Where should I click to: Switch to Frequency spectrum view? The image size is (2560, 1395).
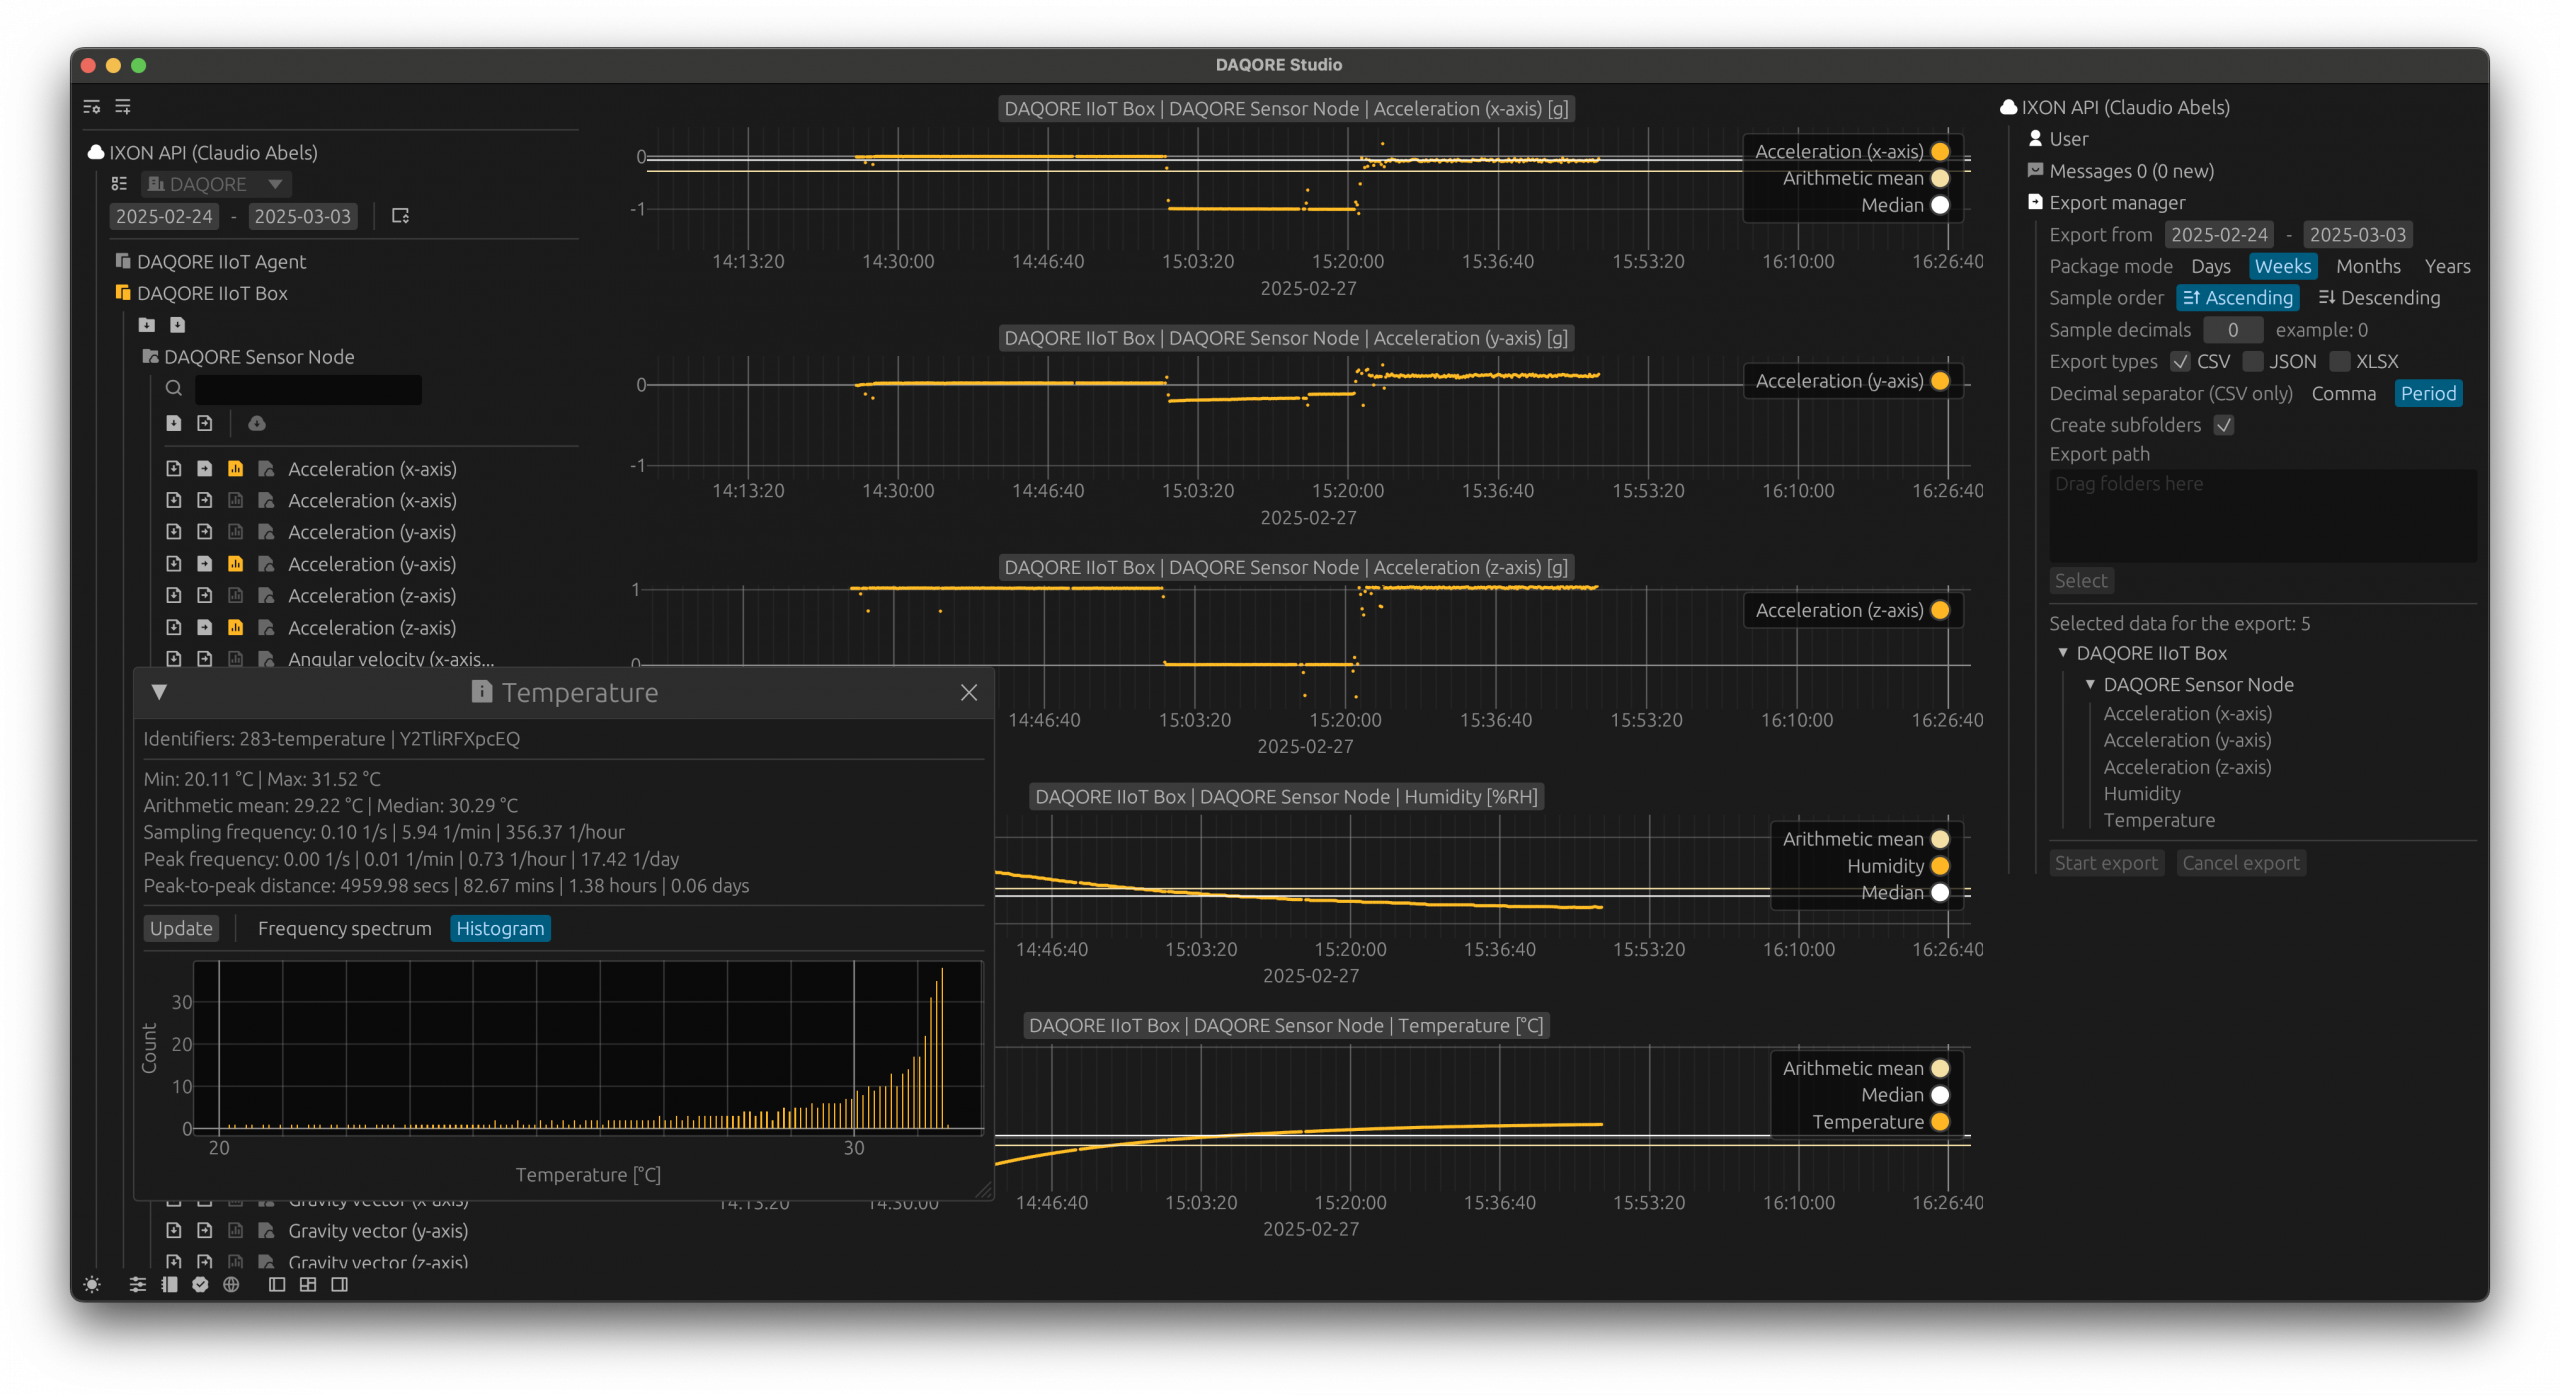pos(344,929)
